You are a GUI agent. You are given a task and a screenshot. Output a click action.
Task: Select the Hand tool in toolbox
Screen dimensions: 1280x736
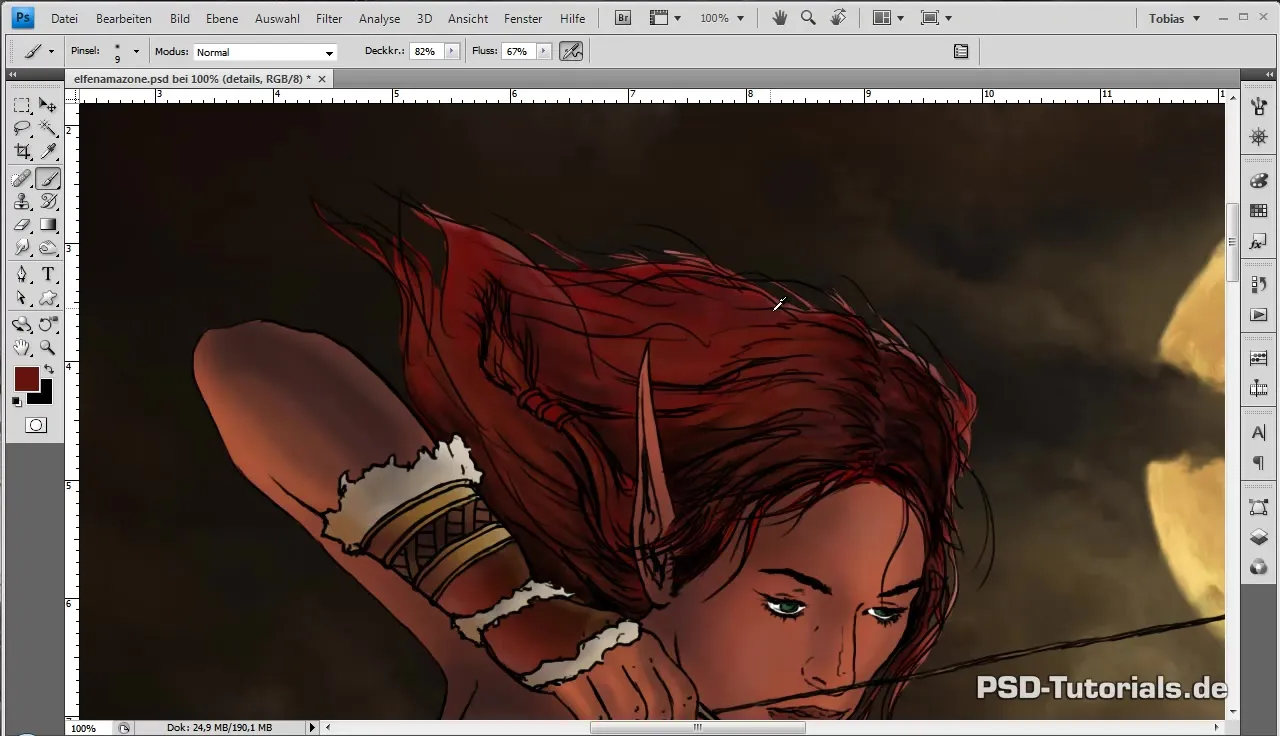click(22, 348)
